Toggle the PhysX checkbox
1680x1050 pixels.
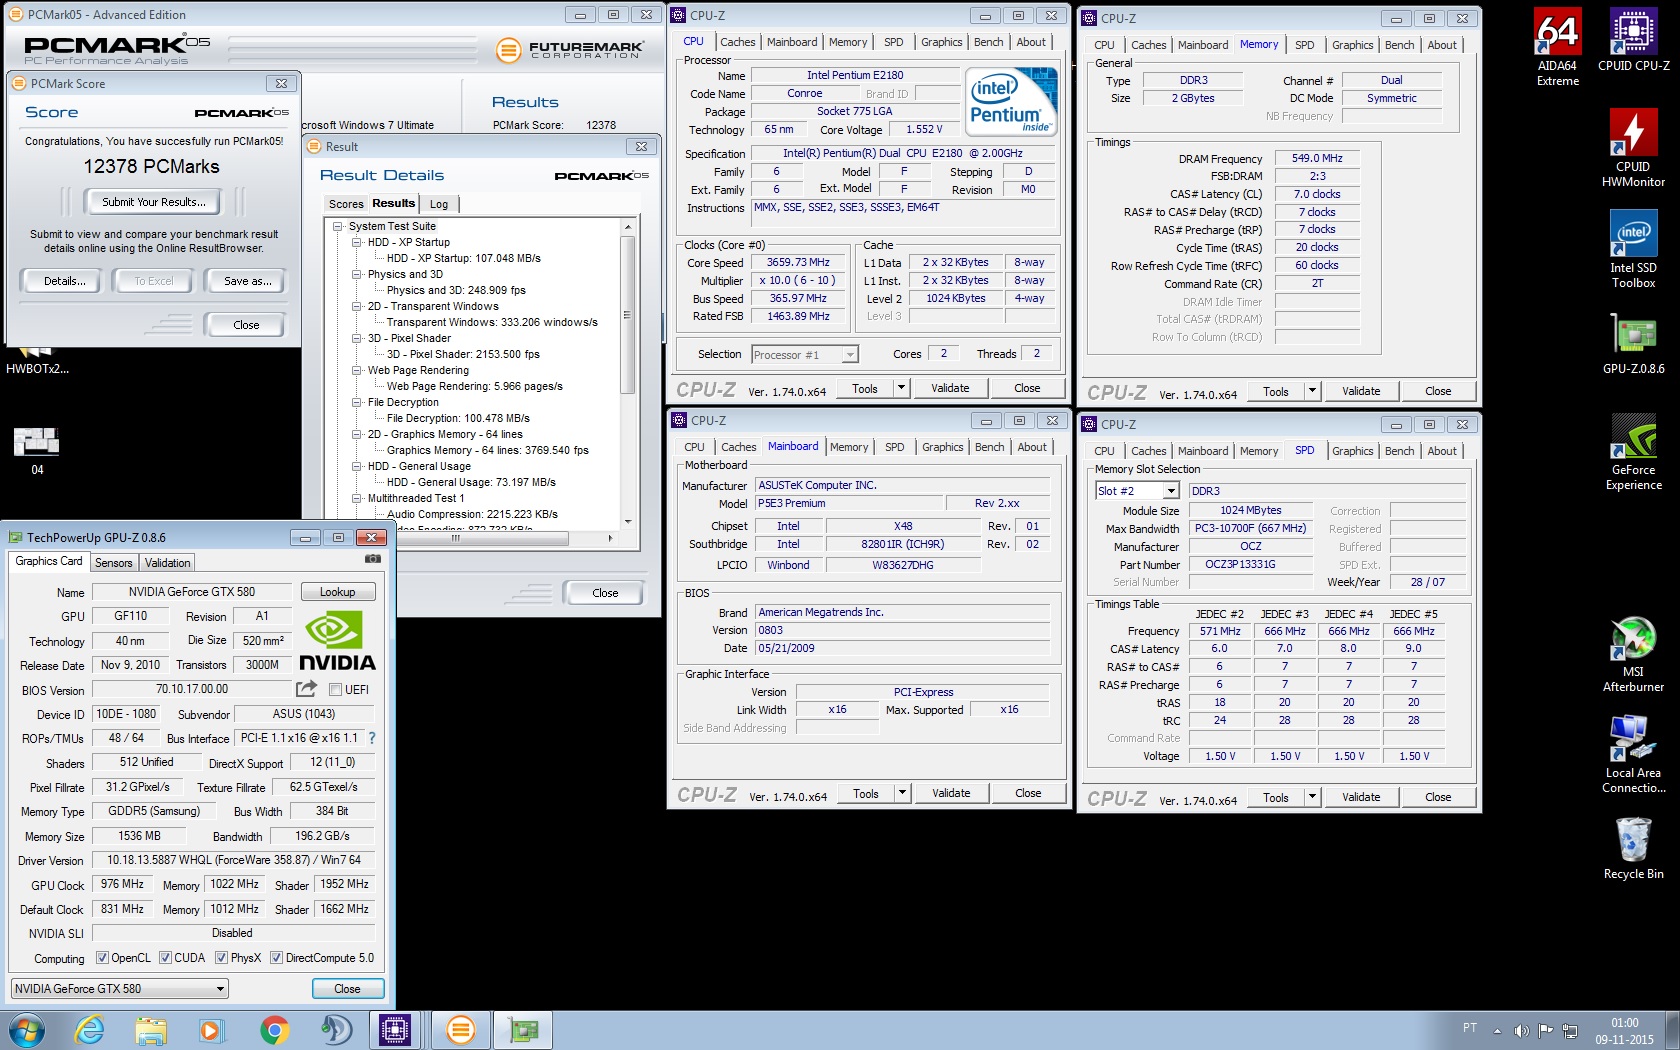(x=222, y=958)
